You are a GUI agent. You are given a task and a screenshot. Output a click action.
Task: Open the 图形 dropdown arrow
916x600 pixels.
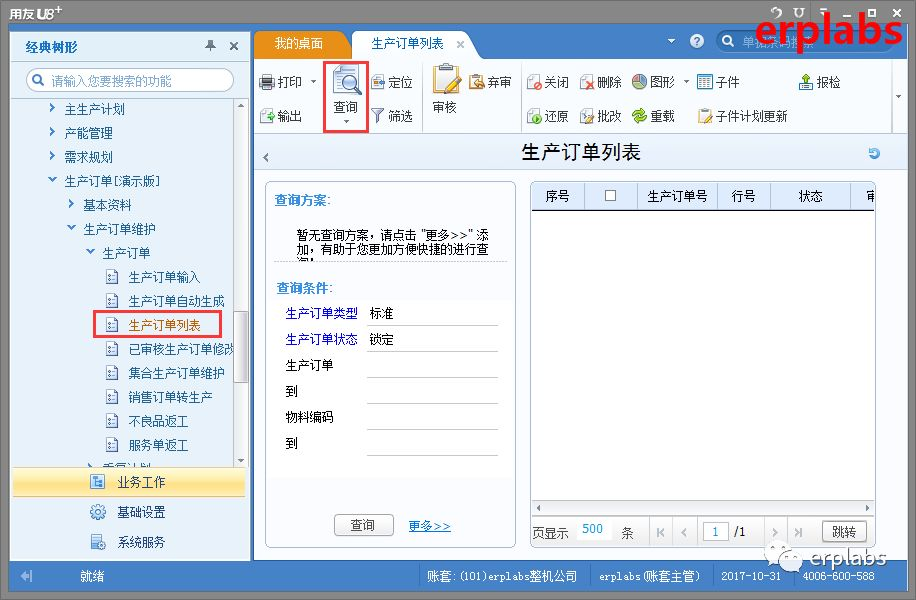click(686, 82)
